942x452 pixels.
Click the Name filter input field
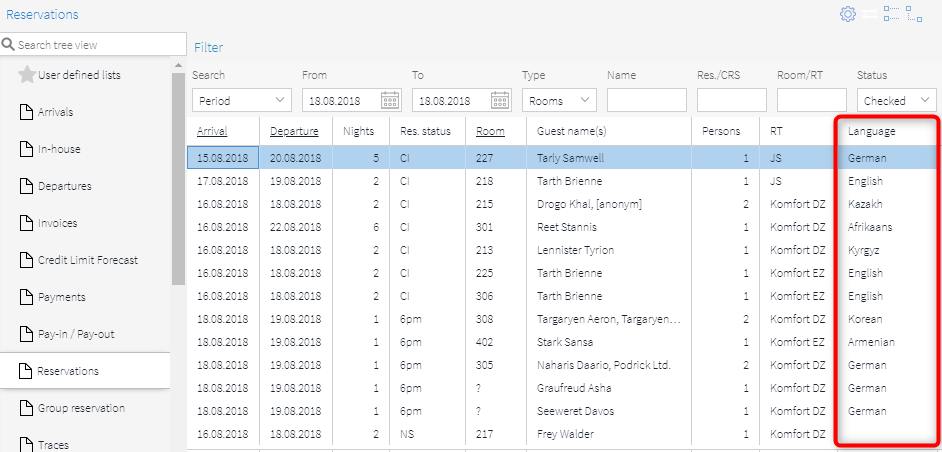coord(646,100)
